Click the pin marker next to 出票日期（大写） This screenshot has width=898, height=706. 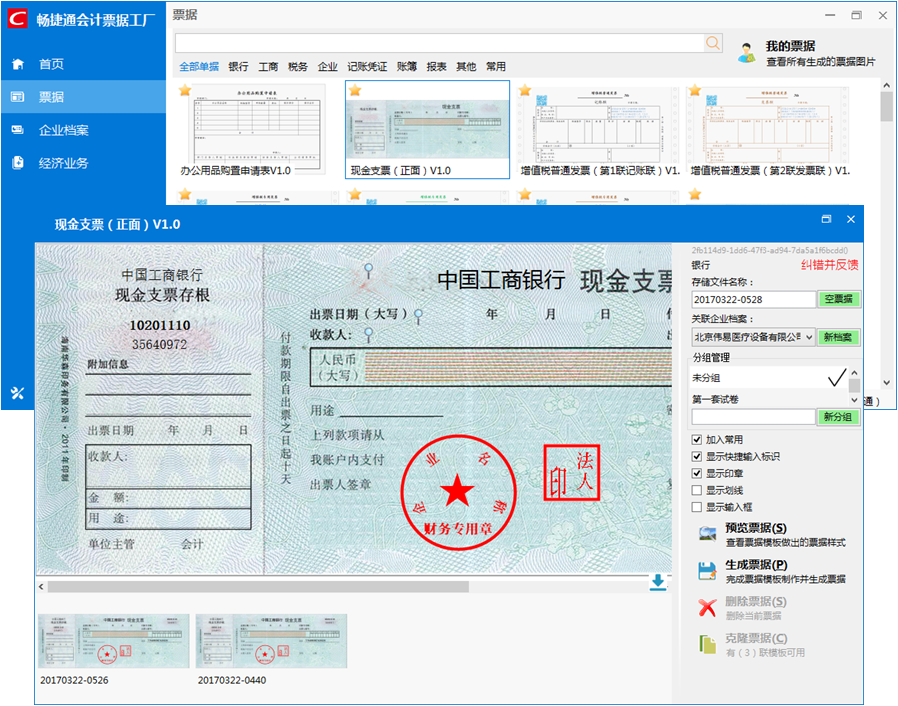(x=419, y=316)
